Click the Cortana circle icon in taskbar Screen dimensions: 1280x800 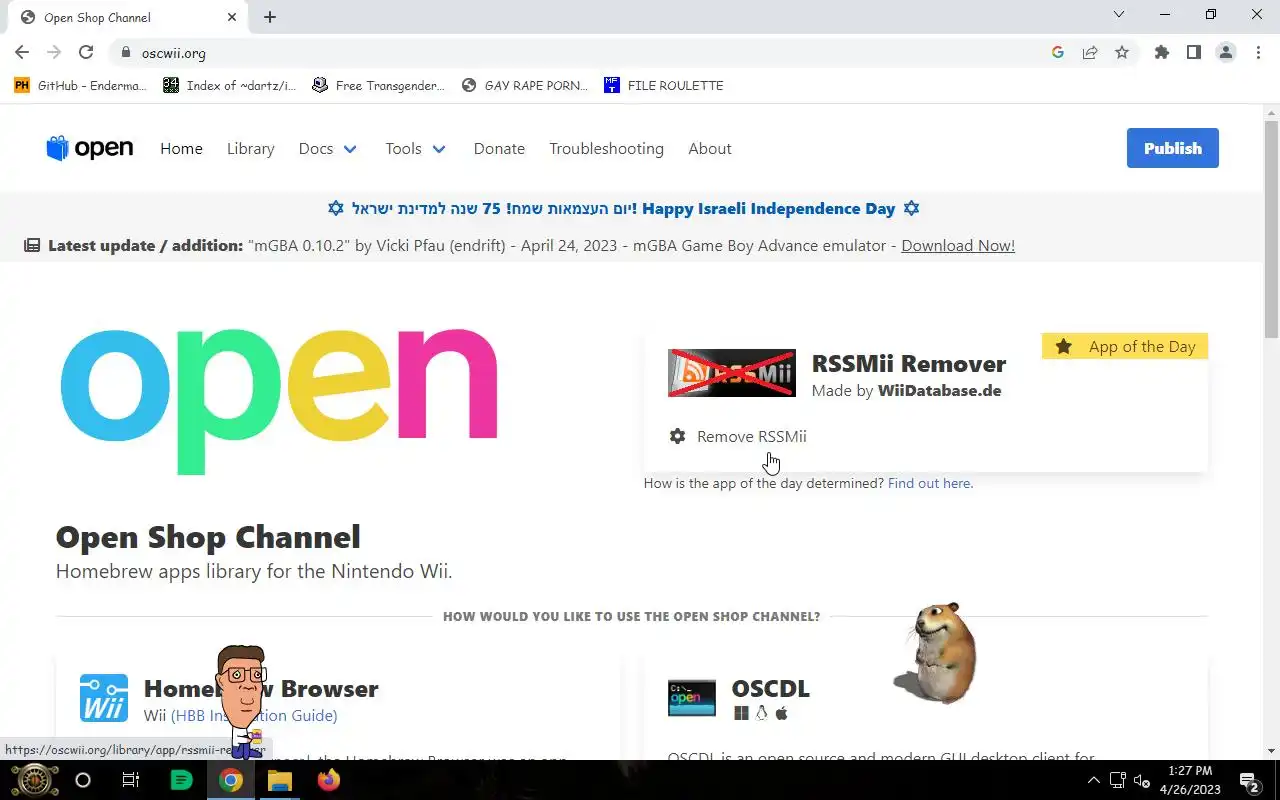click(83, 780)
